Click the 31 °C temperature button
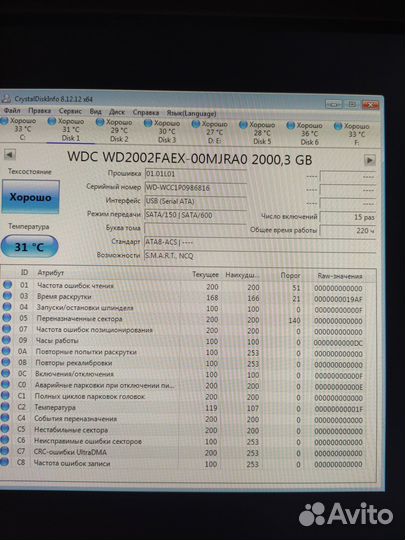 30,247
